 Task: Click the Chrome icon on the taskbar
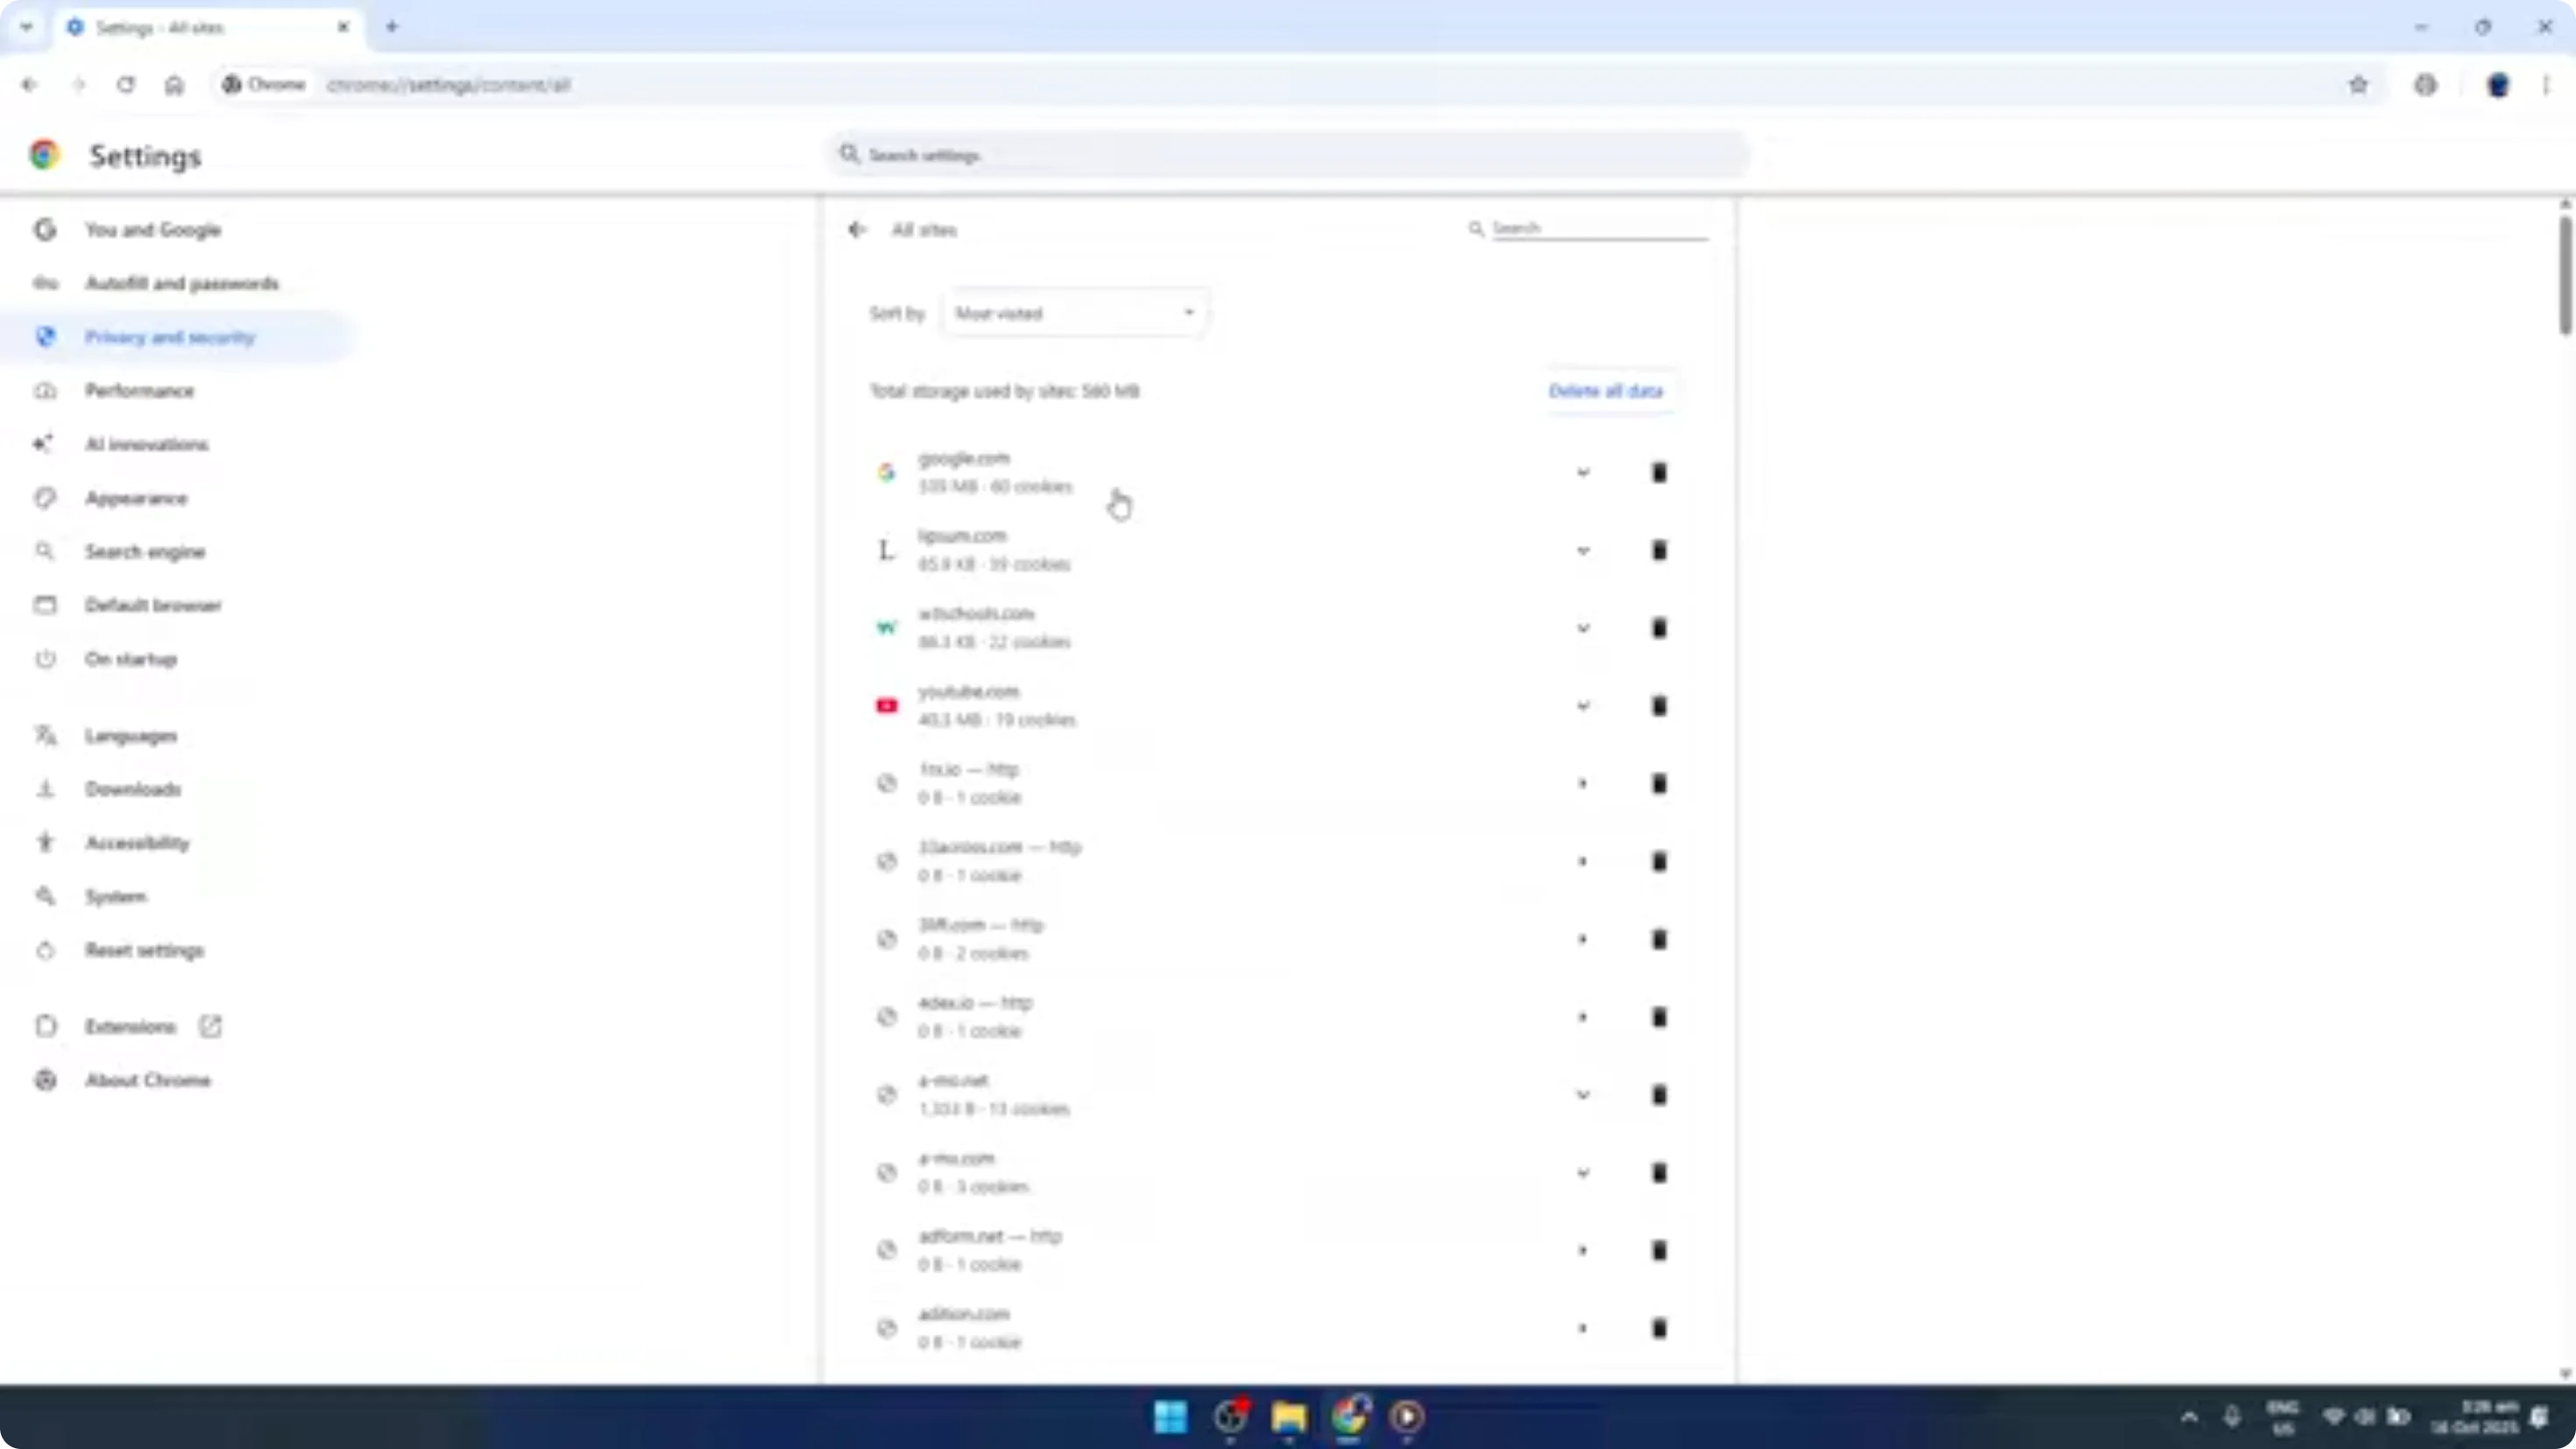1351,1417
